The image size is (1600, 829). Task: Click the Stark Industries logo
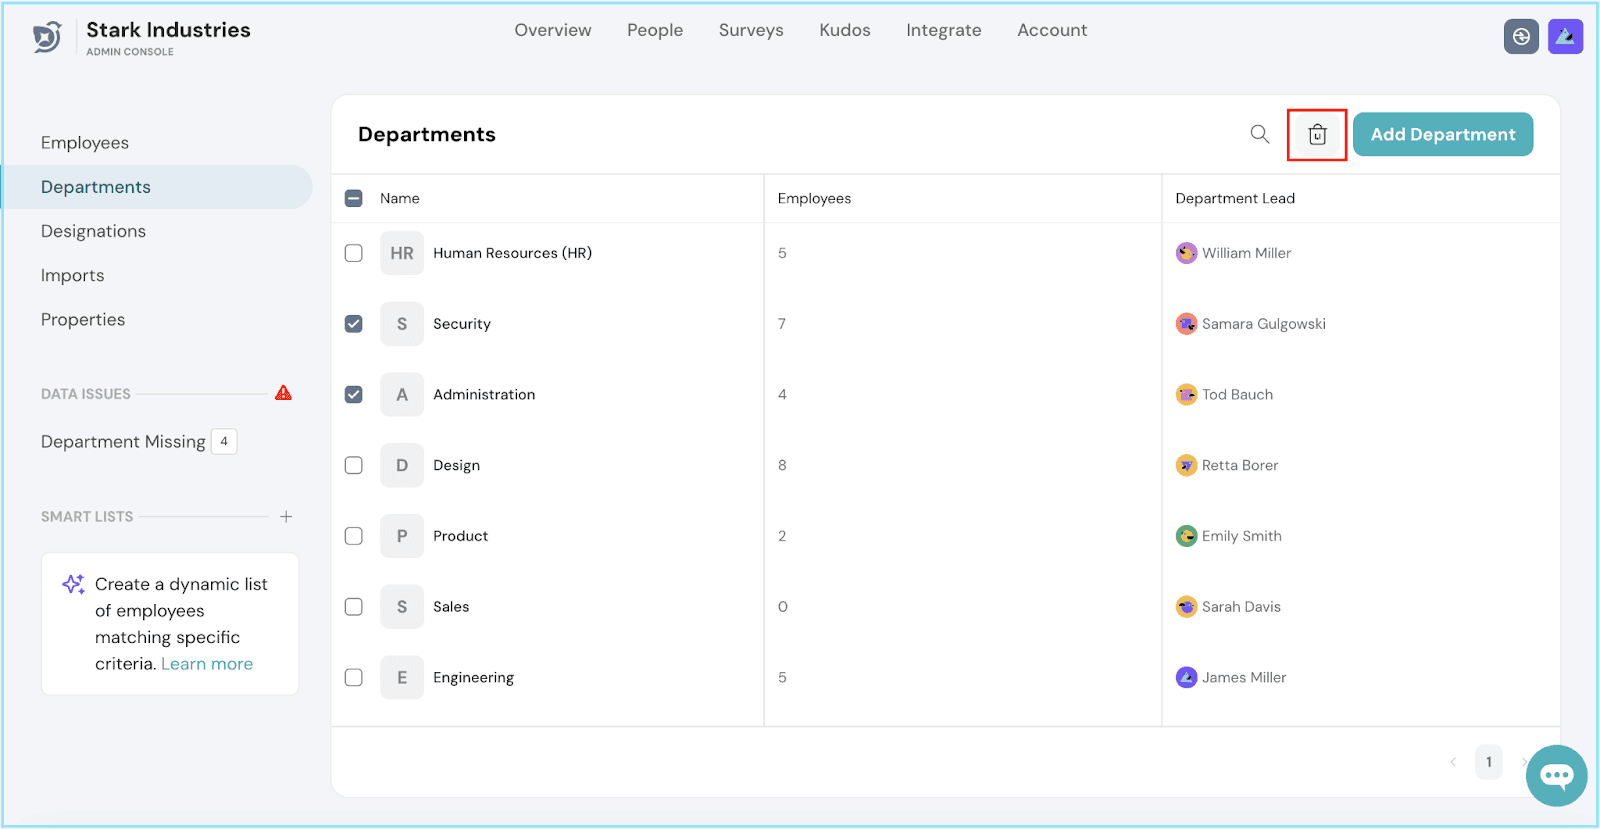point(48,37)
